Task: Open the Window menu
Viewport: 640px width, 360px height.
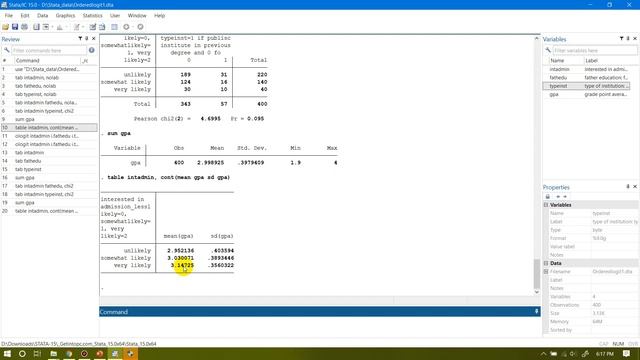Action: coord(137,16)
